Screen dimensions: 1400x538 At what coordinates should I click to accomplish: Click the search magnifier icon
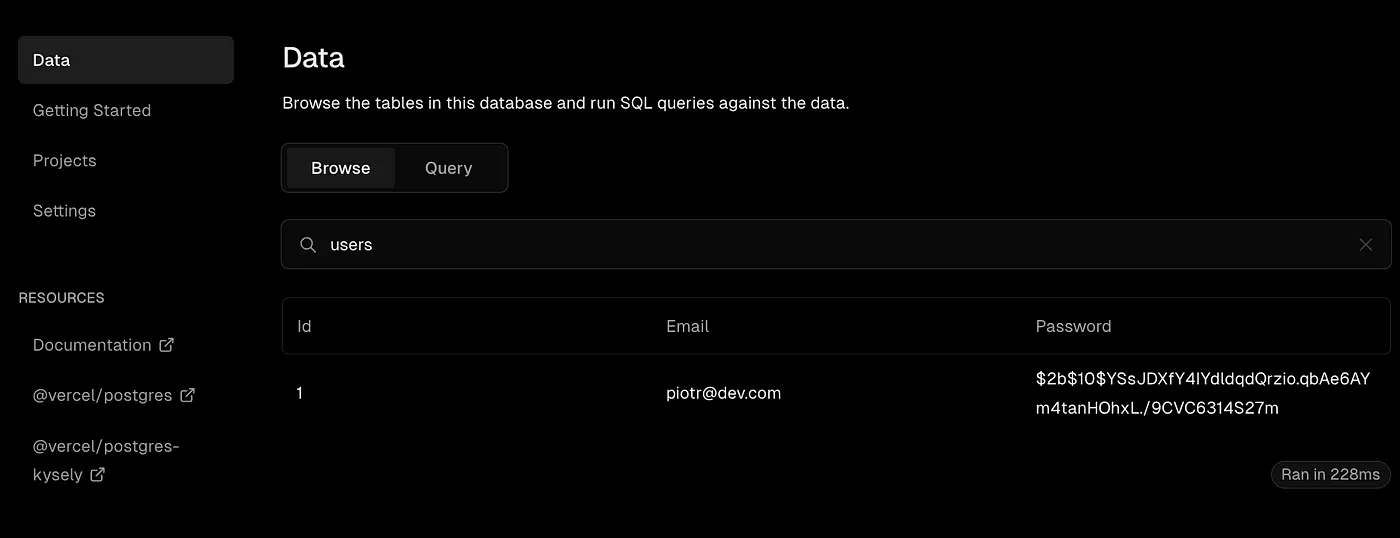pos(309,245)
